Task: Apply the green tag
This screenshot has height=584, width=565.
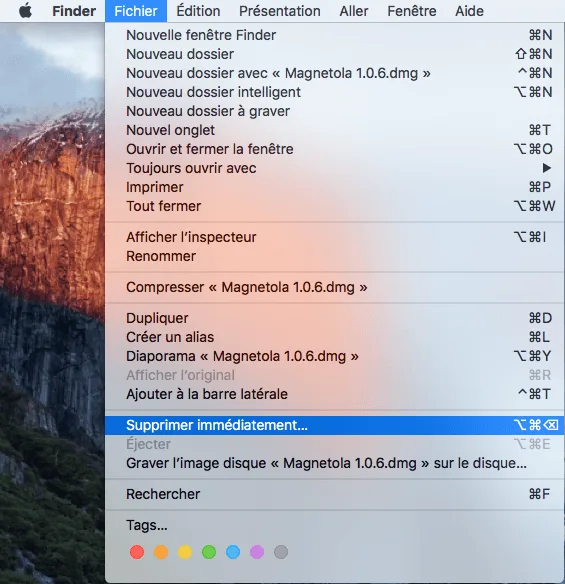Action: coord(209,552)
